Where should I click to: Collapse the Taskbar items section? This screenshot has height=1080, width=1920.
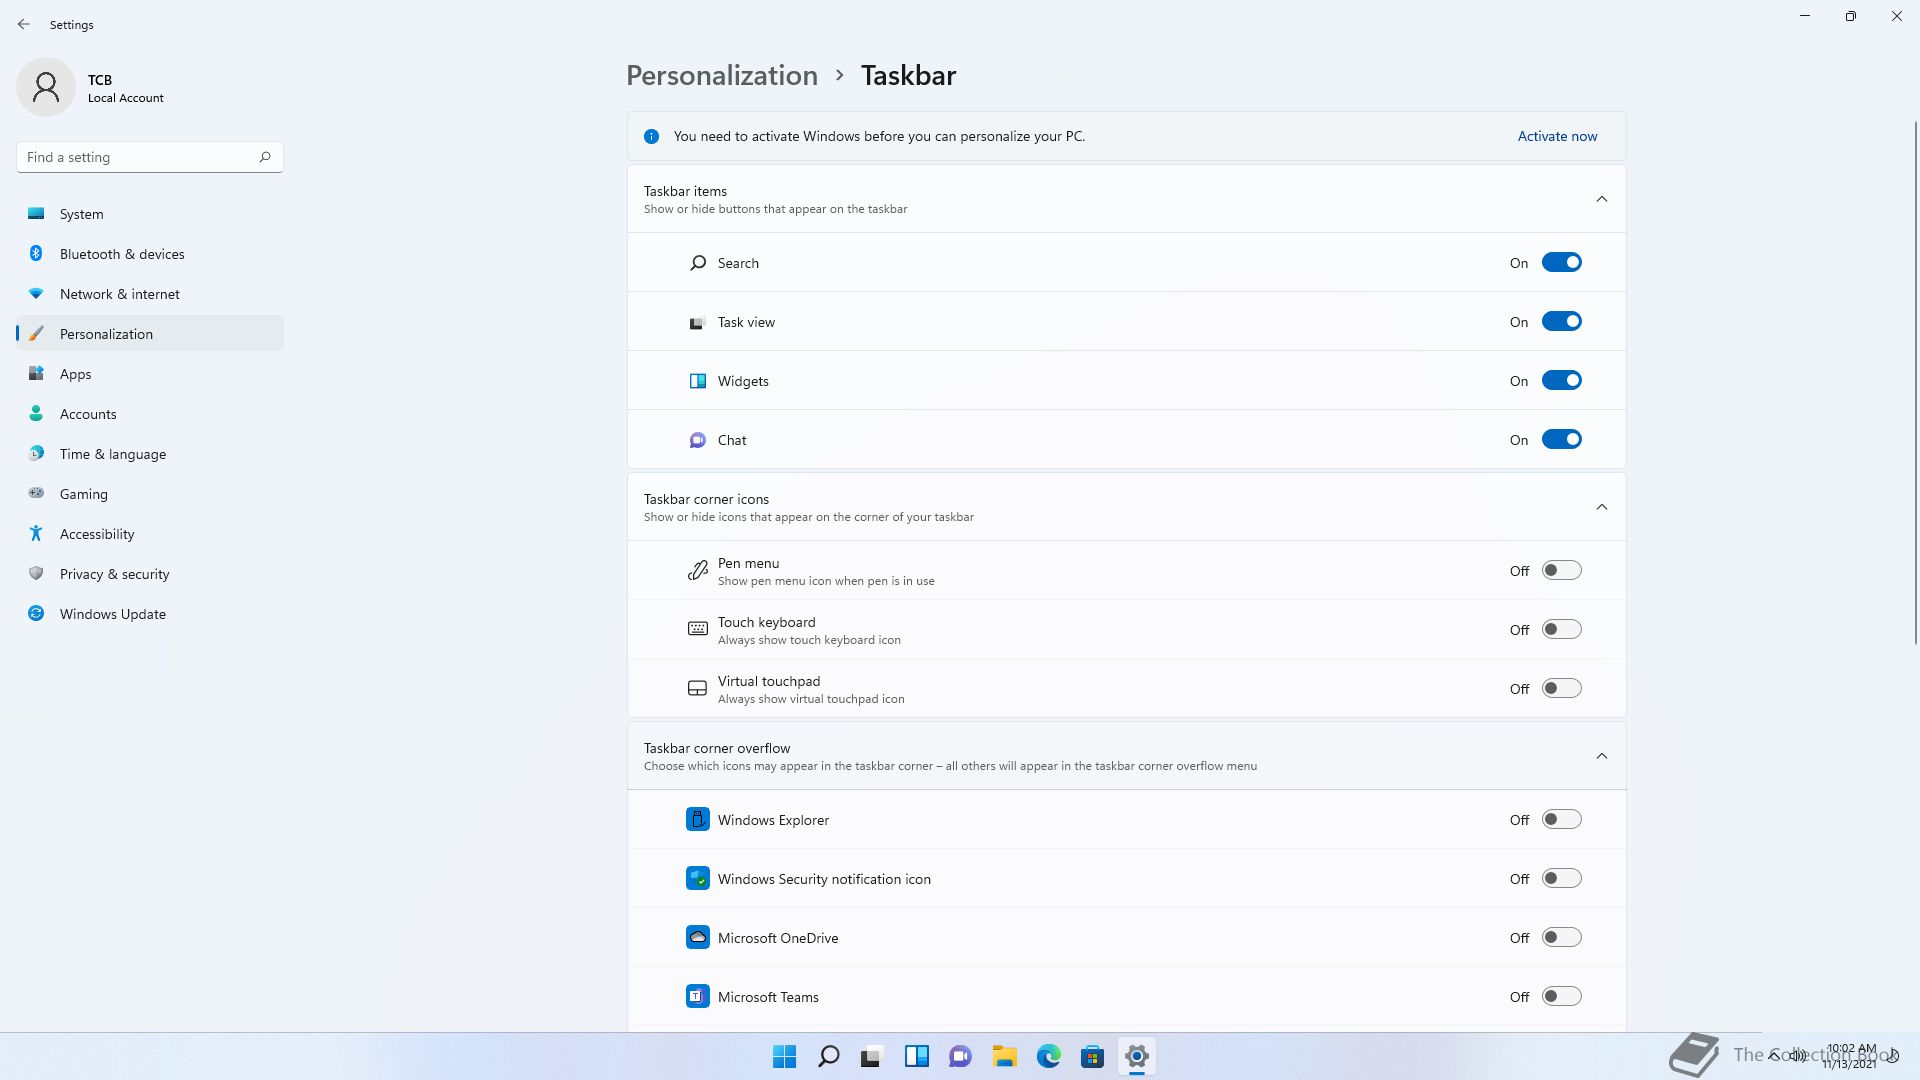[x=1601, y=199]
